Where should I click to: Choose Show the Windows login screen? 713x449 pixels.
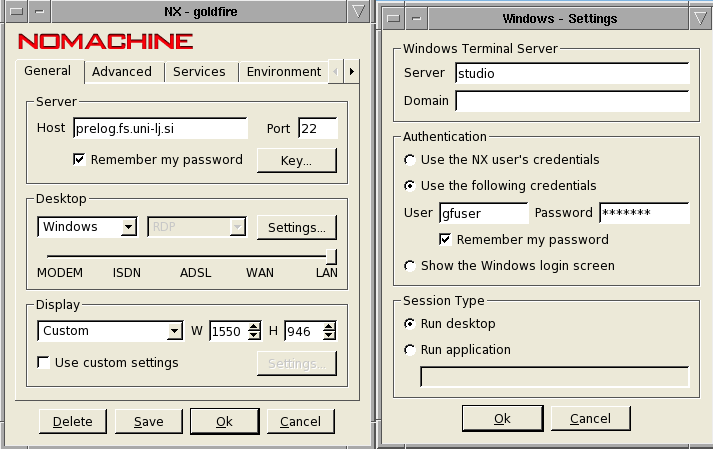pos(409,266)
